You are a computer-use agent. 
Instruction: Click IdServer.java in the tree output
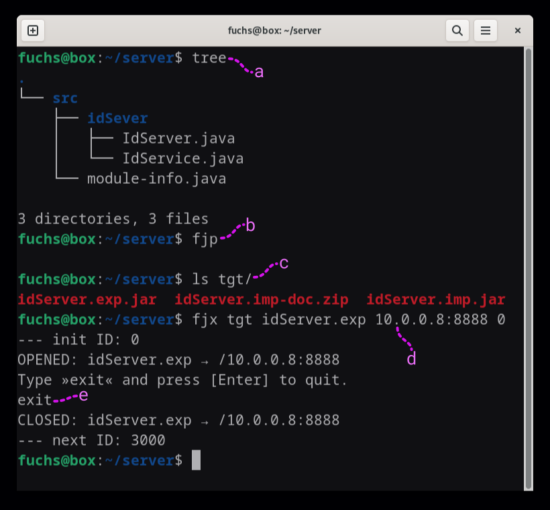[x=179, y=139]
